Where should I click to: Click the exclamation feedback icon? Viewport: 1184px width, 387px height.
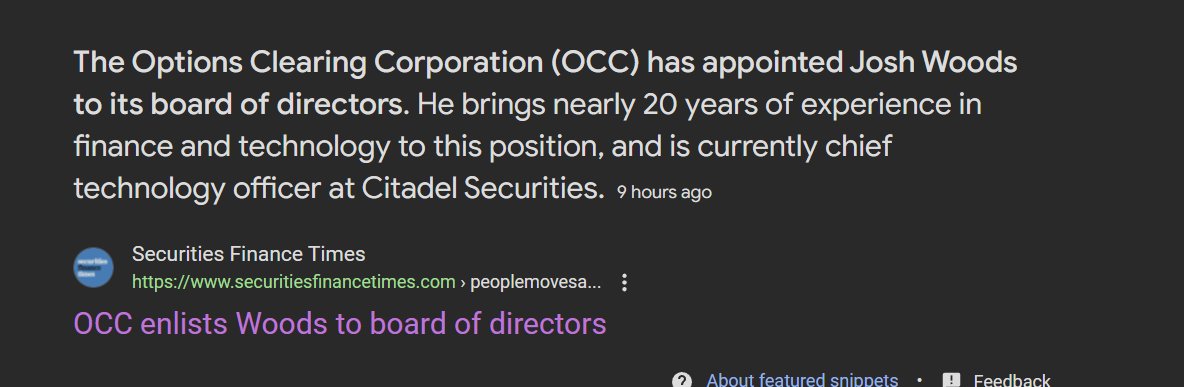(x=951, y=379)
